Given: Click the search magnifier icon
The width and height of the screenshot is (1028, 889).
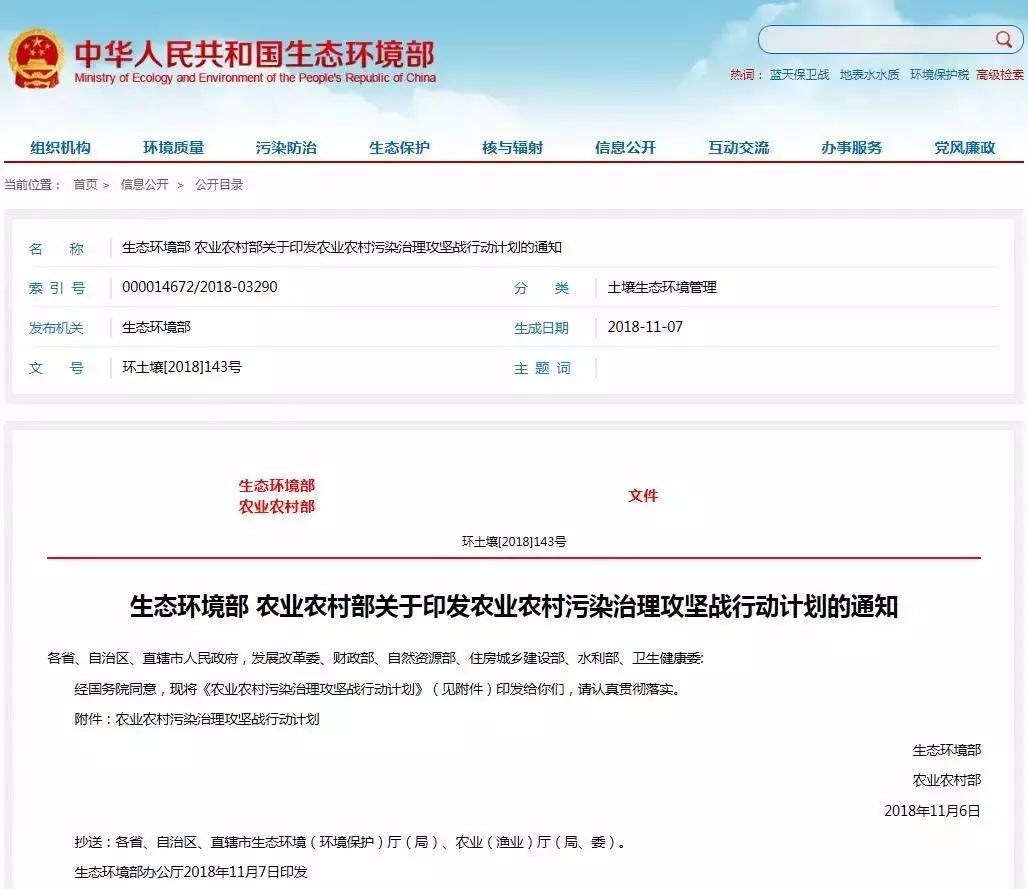Looking at the screenshot, I should 1003,39.
